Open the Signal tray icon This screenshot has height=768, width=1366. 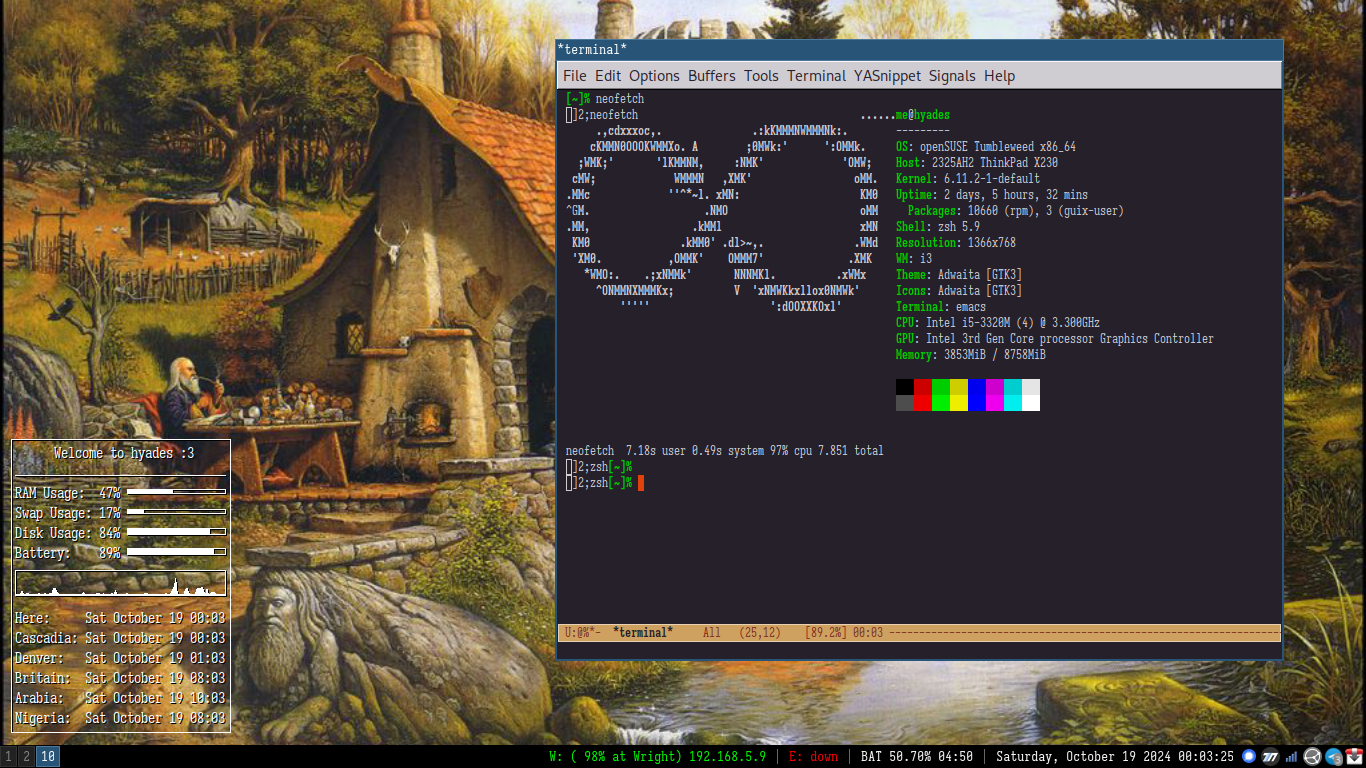(1248, 757)
